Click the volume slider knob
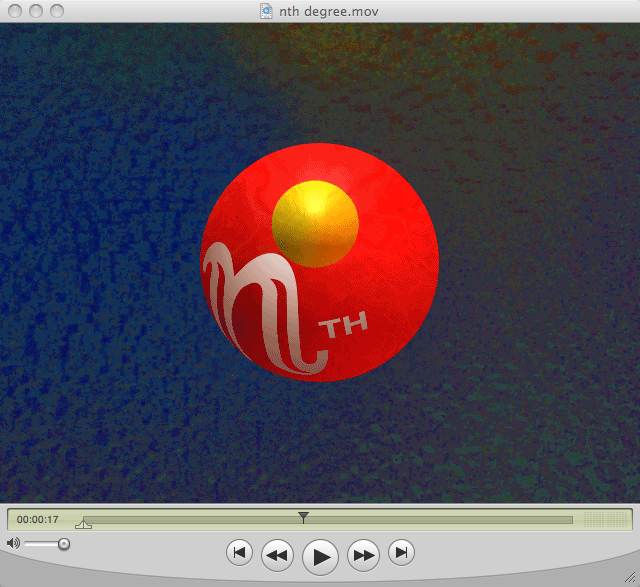 (64, 544)
